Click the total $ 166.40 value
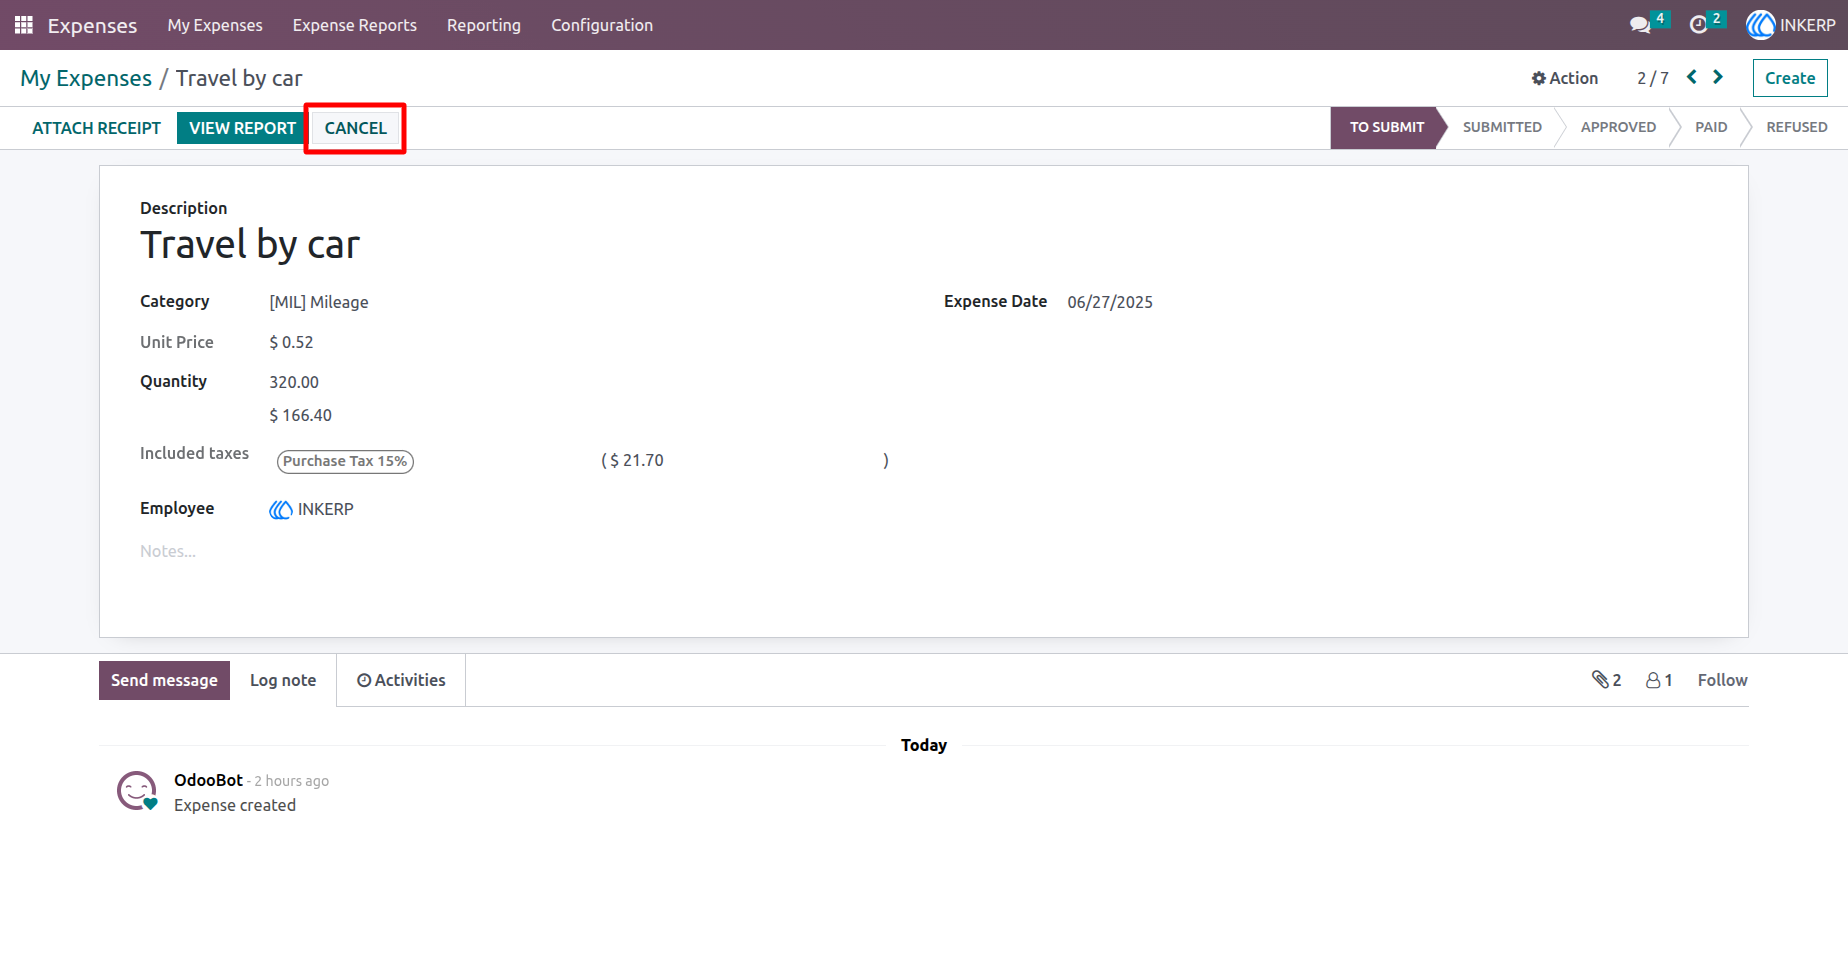The height and width of the screenshot is (966, 1848). [300, 415]
